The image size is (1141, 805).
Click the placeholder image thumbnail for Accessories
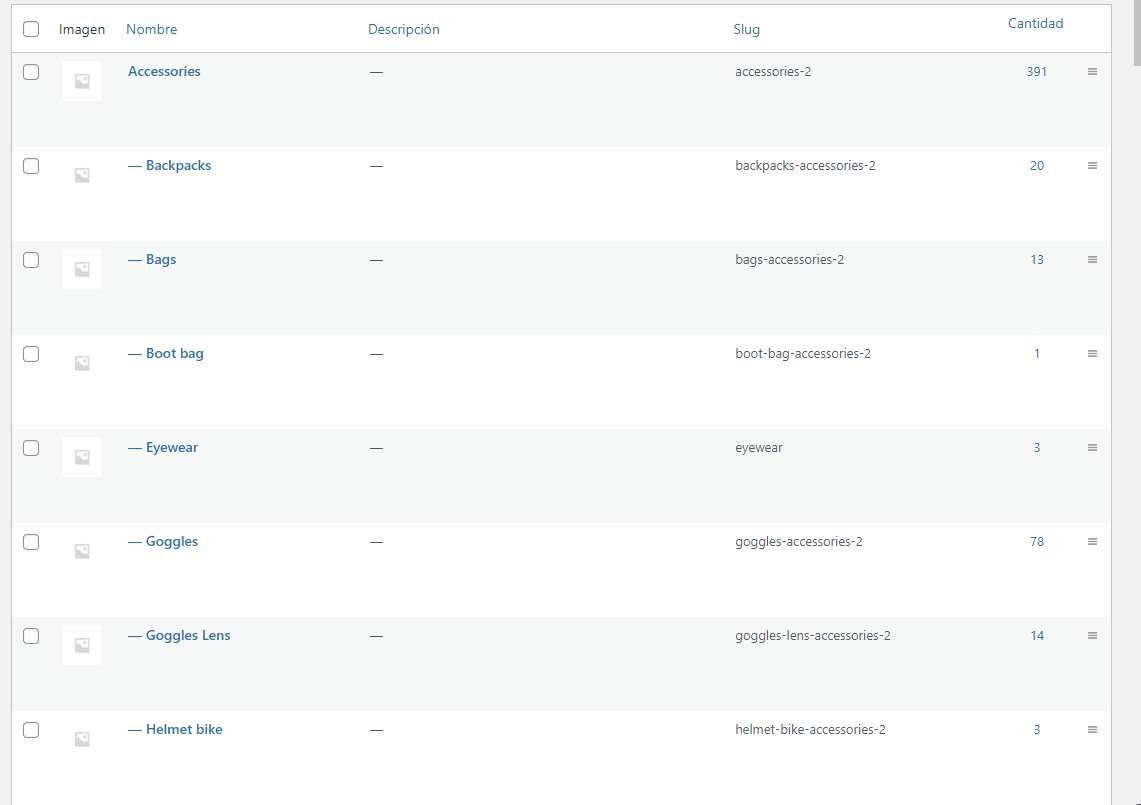click(82, 81)
